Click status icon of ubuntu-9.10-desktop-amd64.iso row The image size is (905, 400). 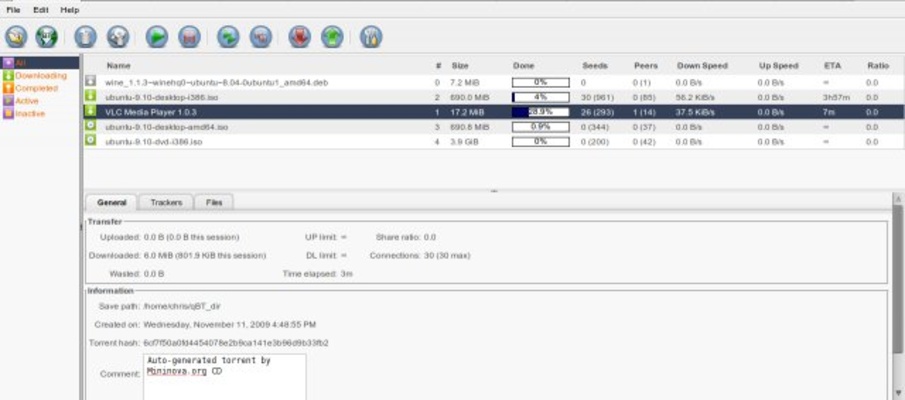coord(91,126)
